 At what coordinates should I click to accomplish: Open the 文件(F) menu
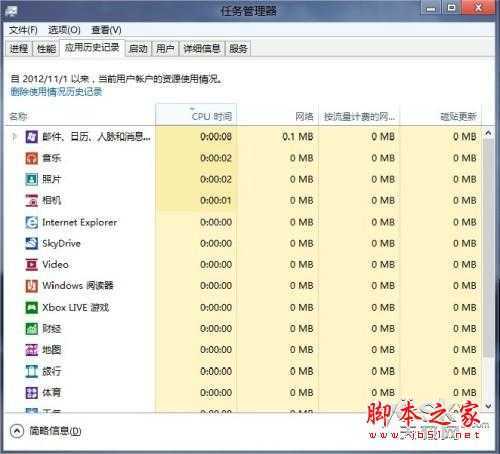pyautogui.click(x=23, y=30)
